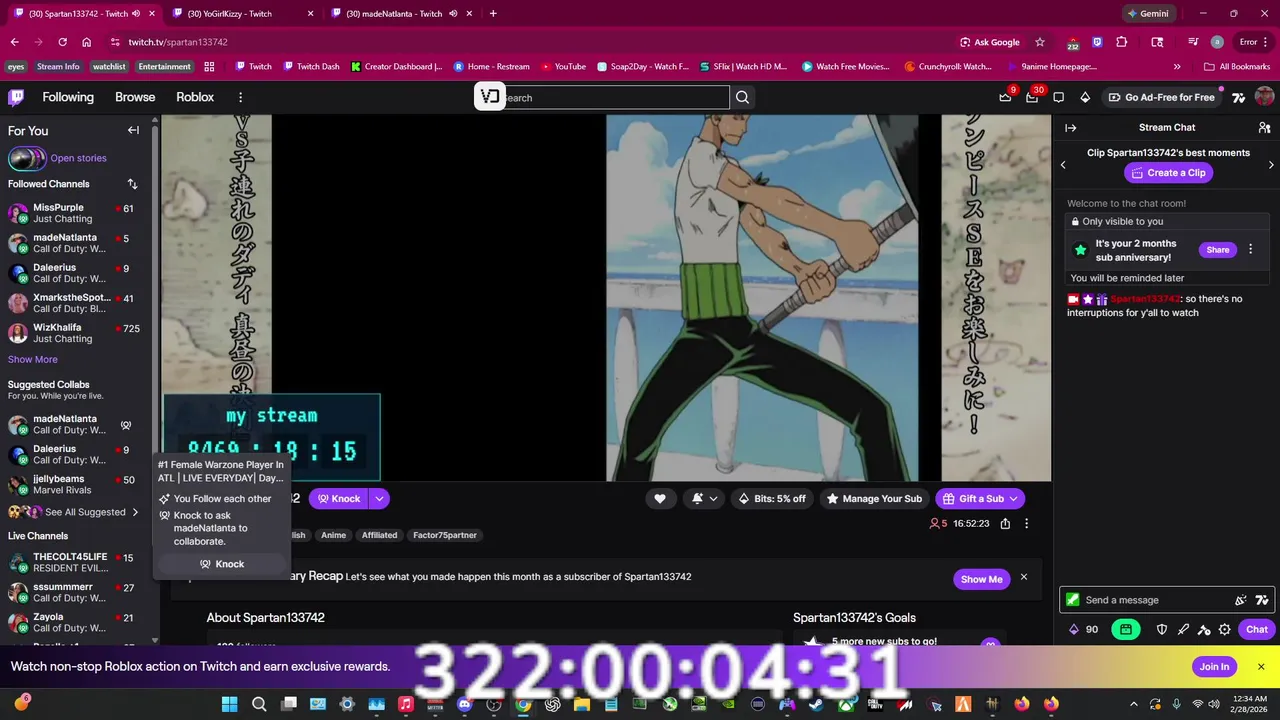Image resolution: width=1280 pixels, height=720 pixels.
Task: Open the Following page
Action: (x=68, y=97)
